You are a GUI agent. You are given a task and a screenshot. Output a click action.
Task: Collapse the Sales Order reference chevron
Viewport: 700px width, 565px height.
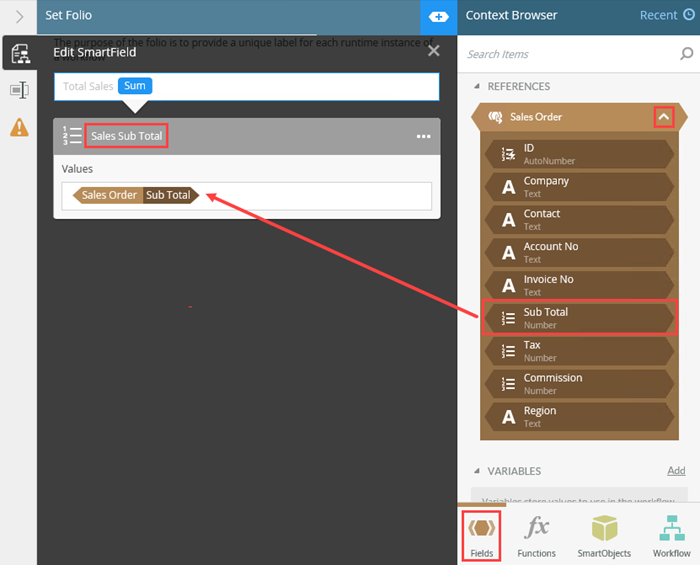coord(664,117)
